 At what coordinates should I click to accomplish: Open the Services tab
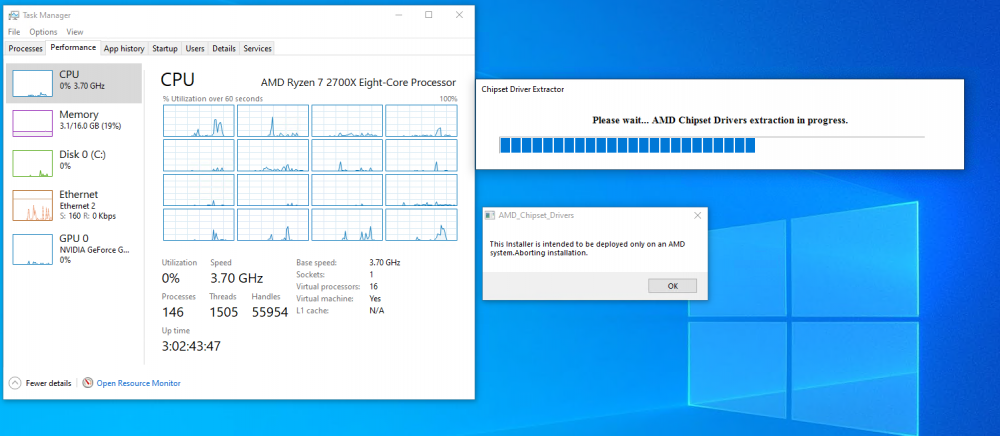pyautogui.click(x=258, y=48)
